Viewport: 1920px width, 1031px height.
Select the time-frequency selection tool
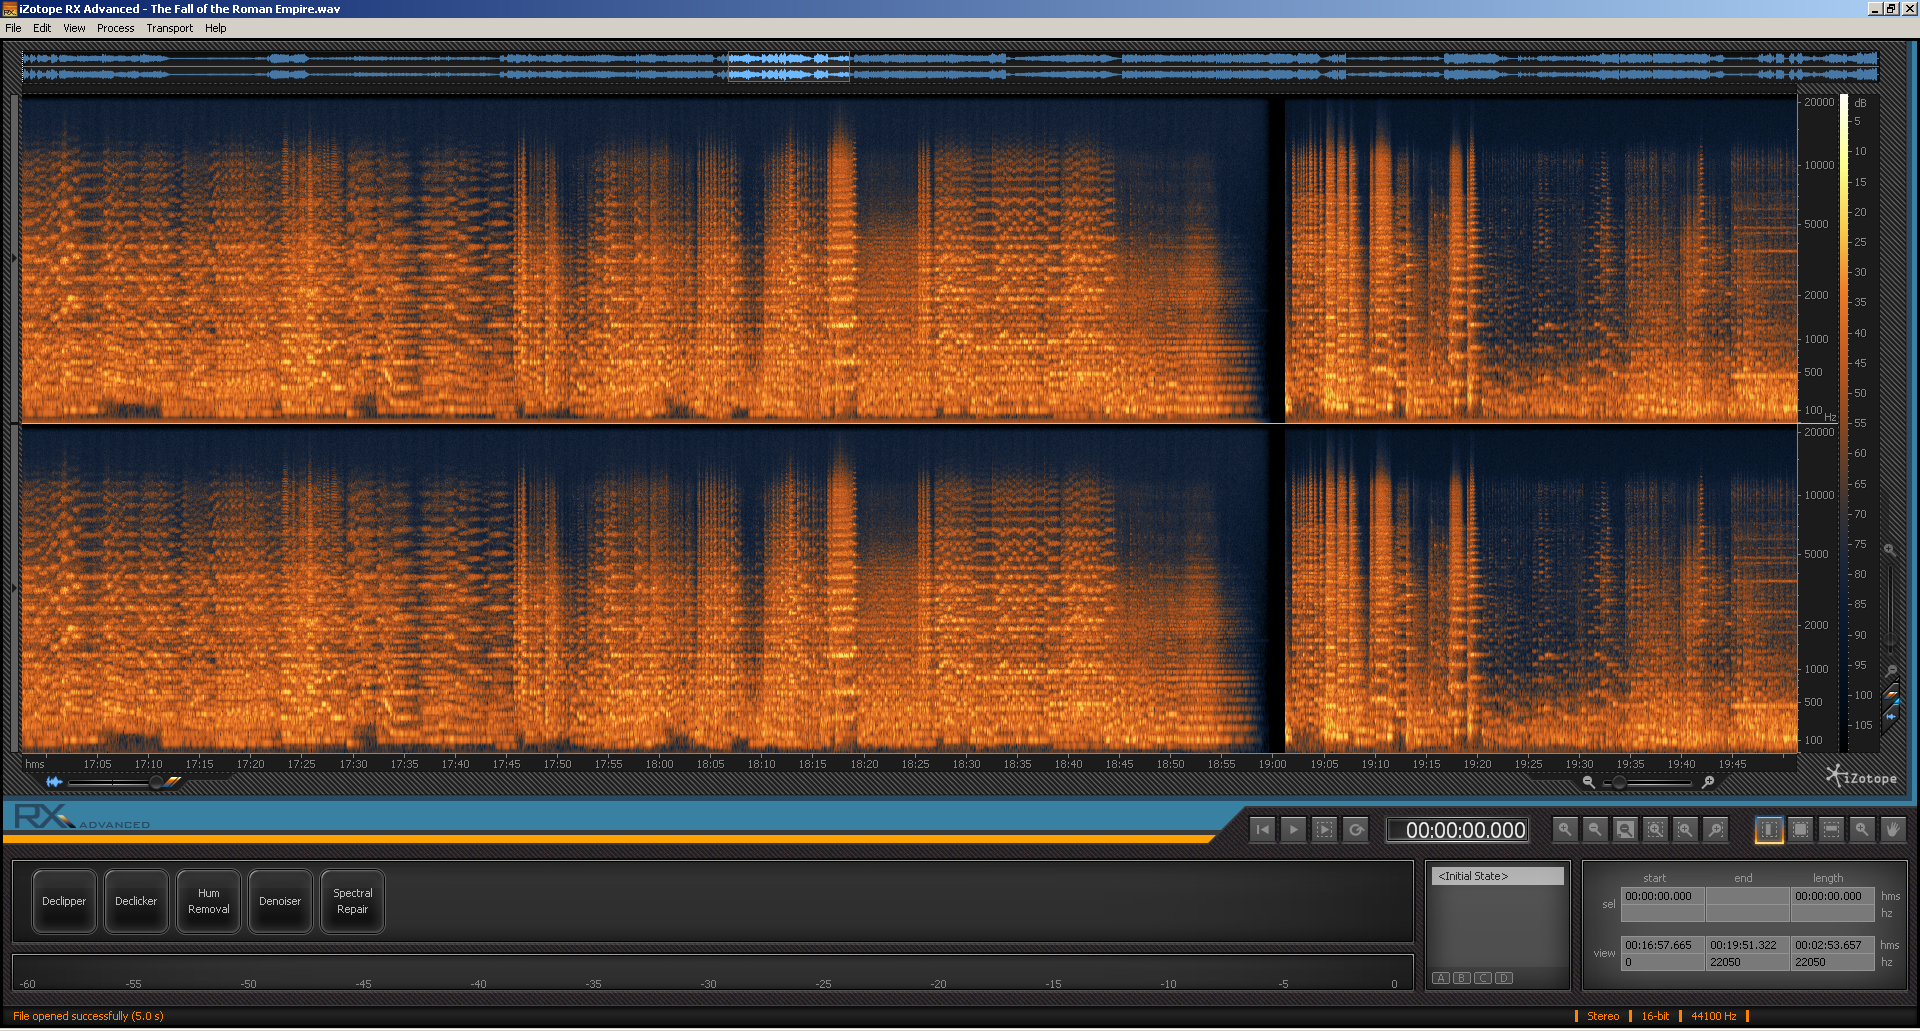tap(1800, 830)
